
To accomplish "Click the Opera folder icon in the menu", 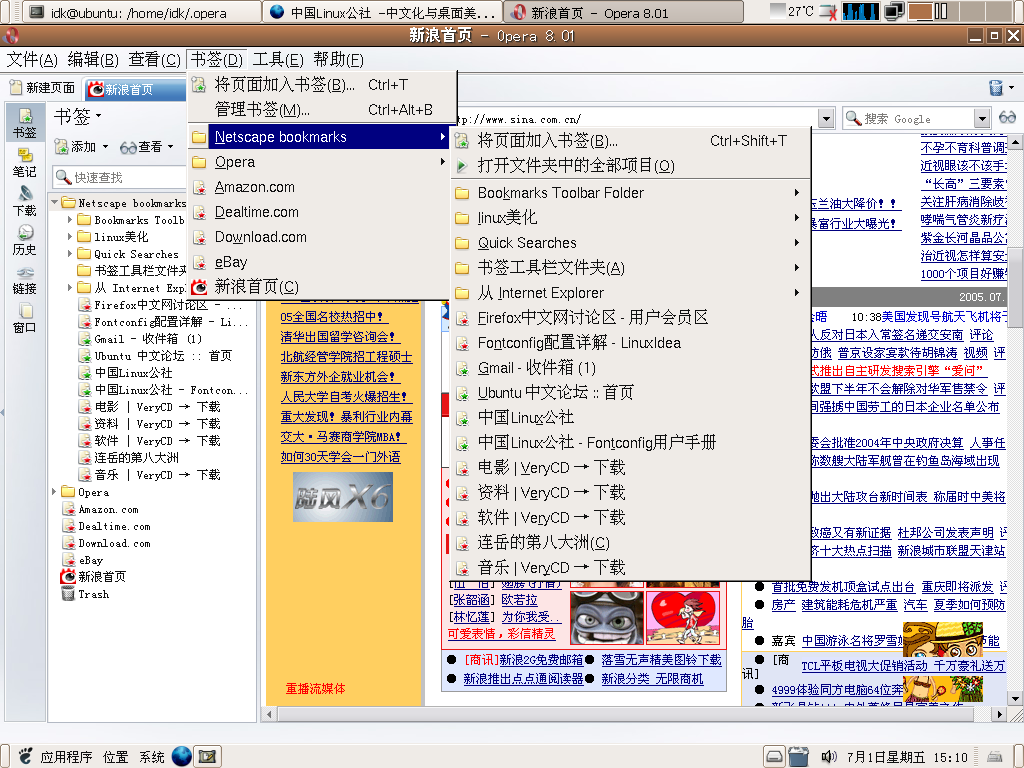I will 199,162.
